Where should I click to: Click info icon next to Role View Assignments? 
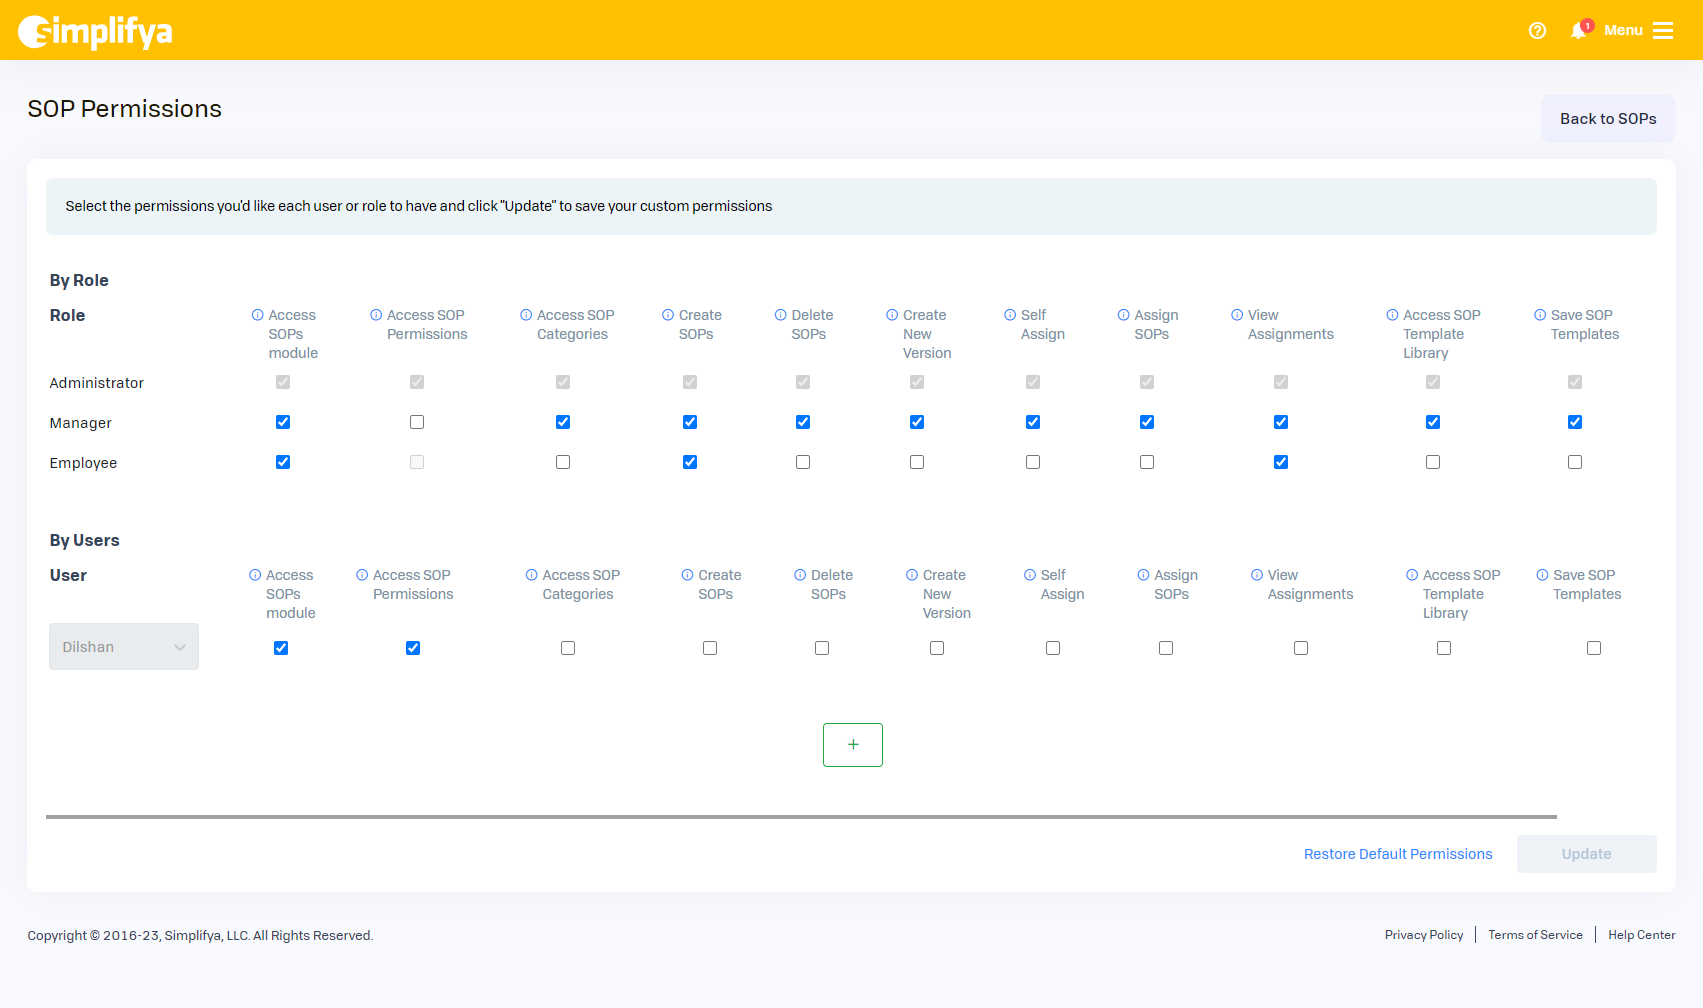click(1237, 315)
